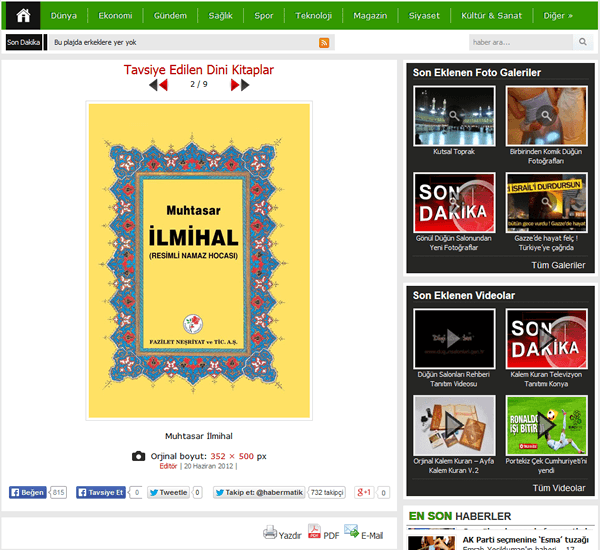This screenshot has height=550, width=600.
Task: Open 'Birbirinden Komik Düğün Fotoğrafları' caption link
Action: 546,156
